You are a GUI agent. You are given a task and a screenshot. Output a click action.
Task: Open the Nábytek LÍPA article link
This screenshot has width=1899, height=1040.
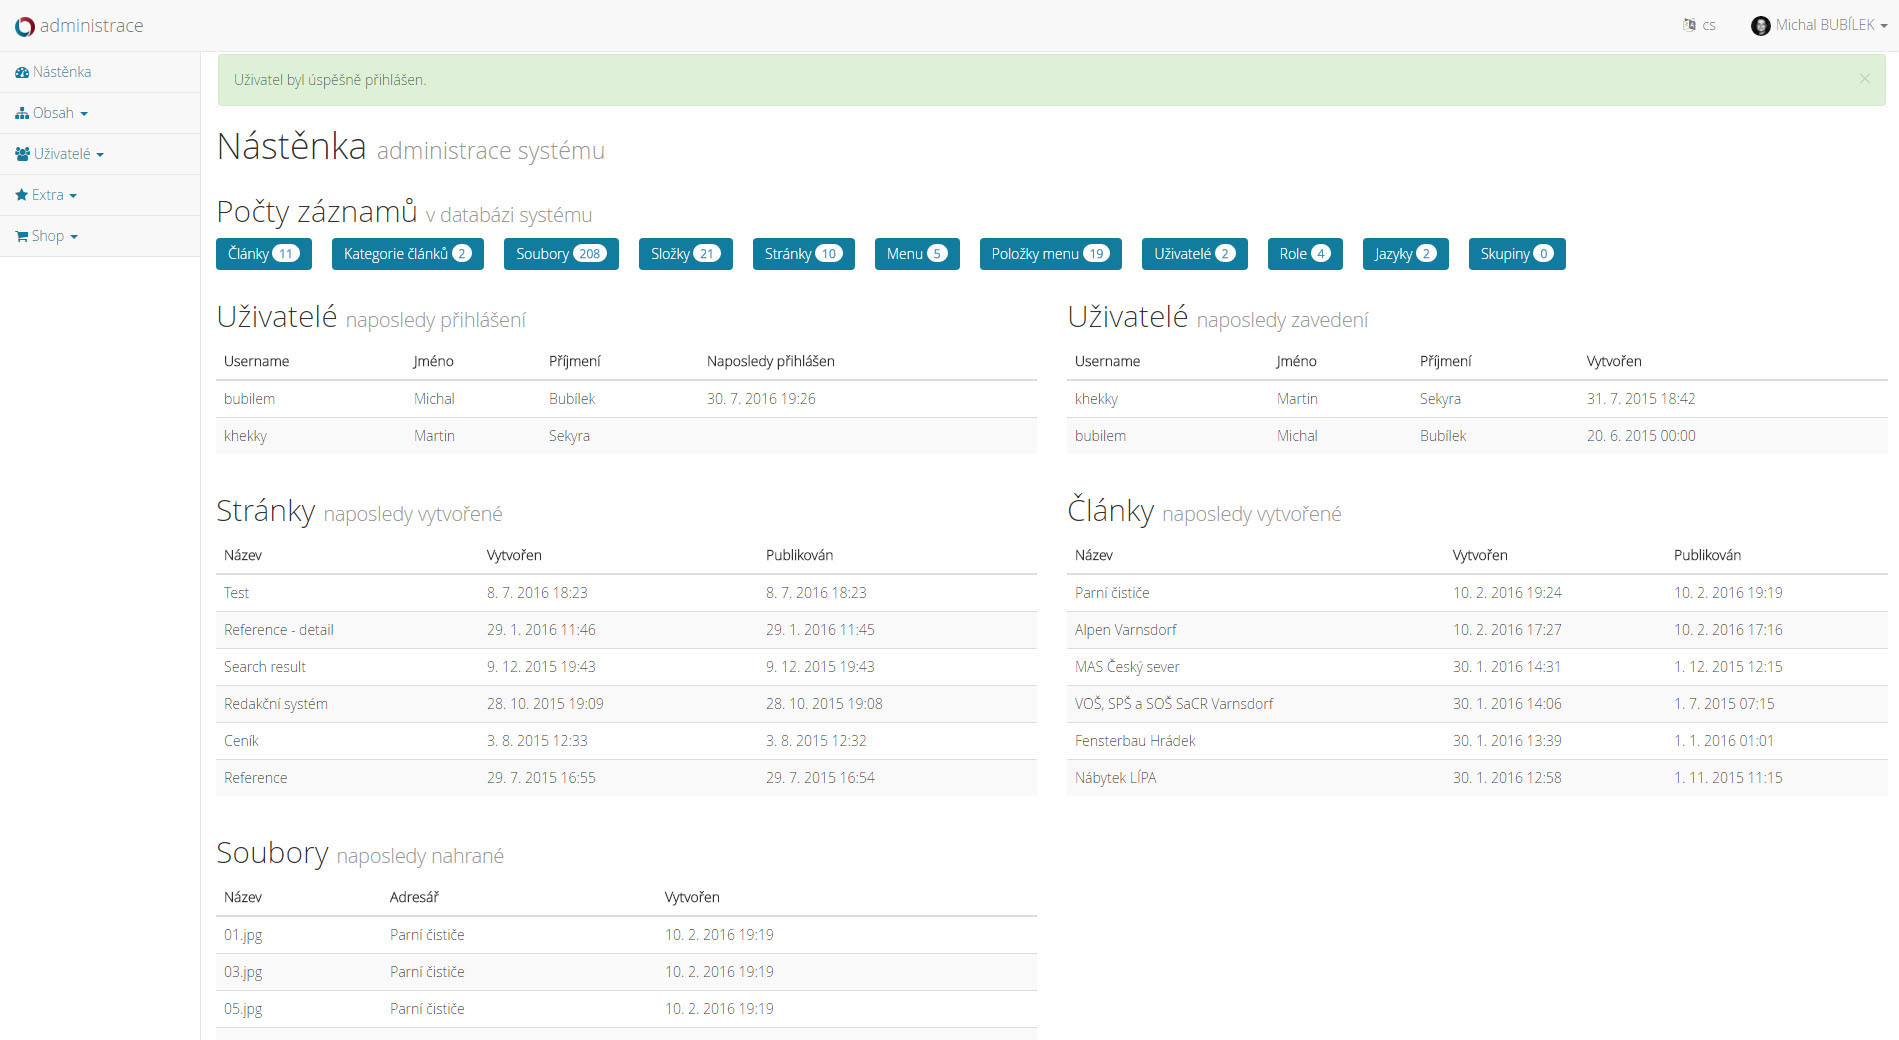click(1115, 778)
